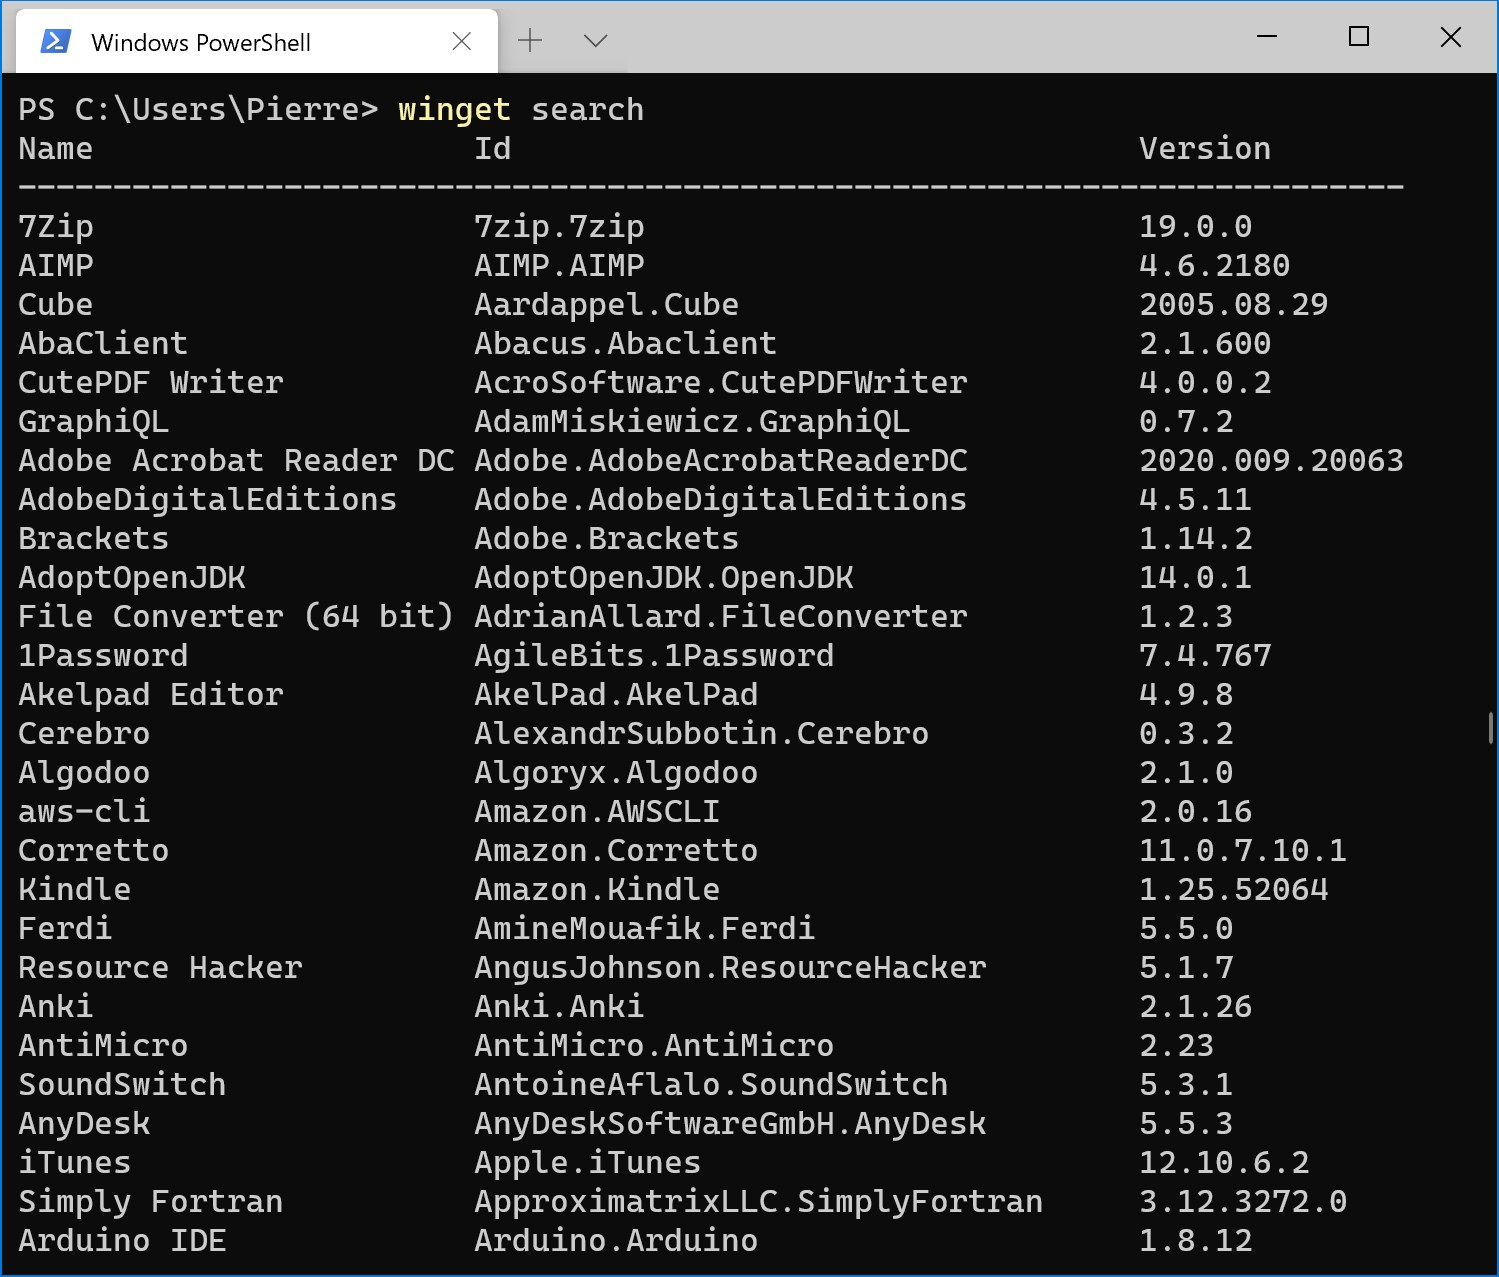This screenshot has height=1277, width=1499.
Task: Expand the new tab profile dropdown chevron
Action: pos(596,41)
